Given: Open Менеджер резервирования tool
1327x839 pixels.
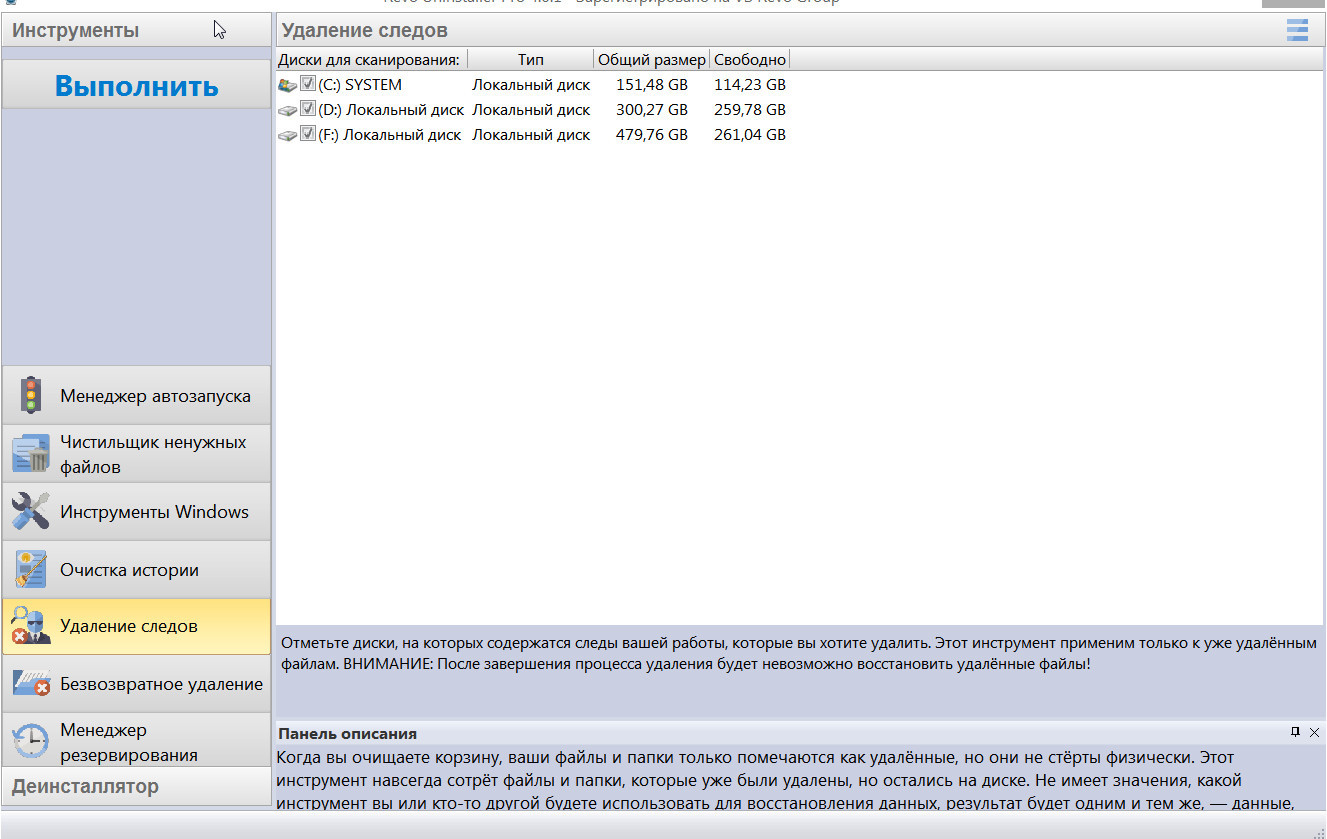Looking at the screenshot, I should coord(136,741).
